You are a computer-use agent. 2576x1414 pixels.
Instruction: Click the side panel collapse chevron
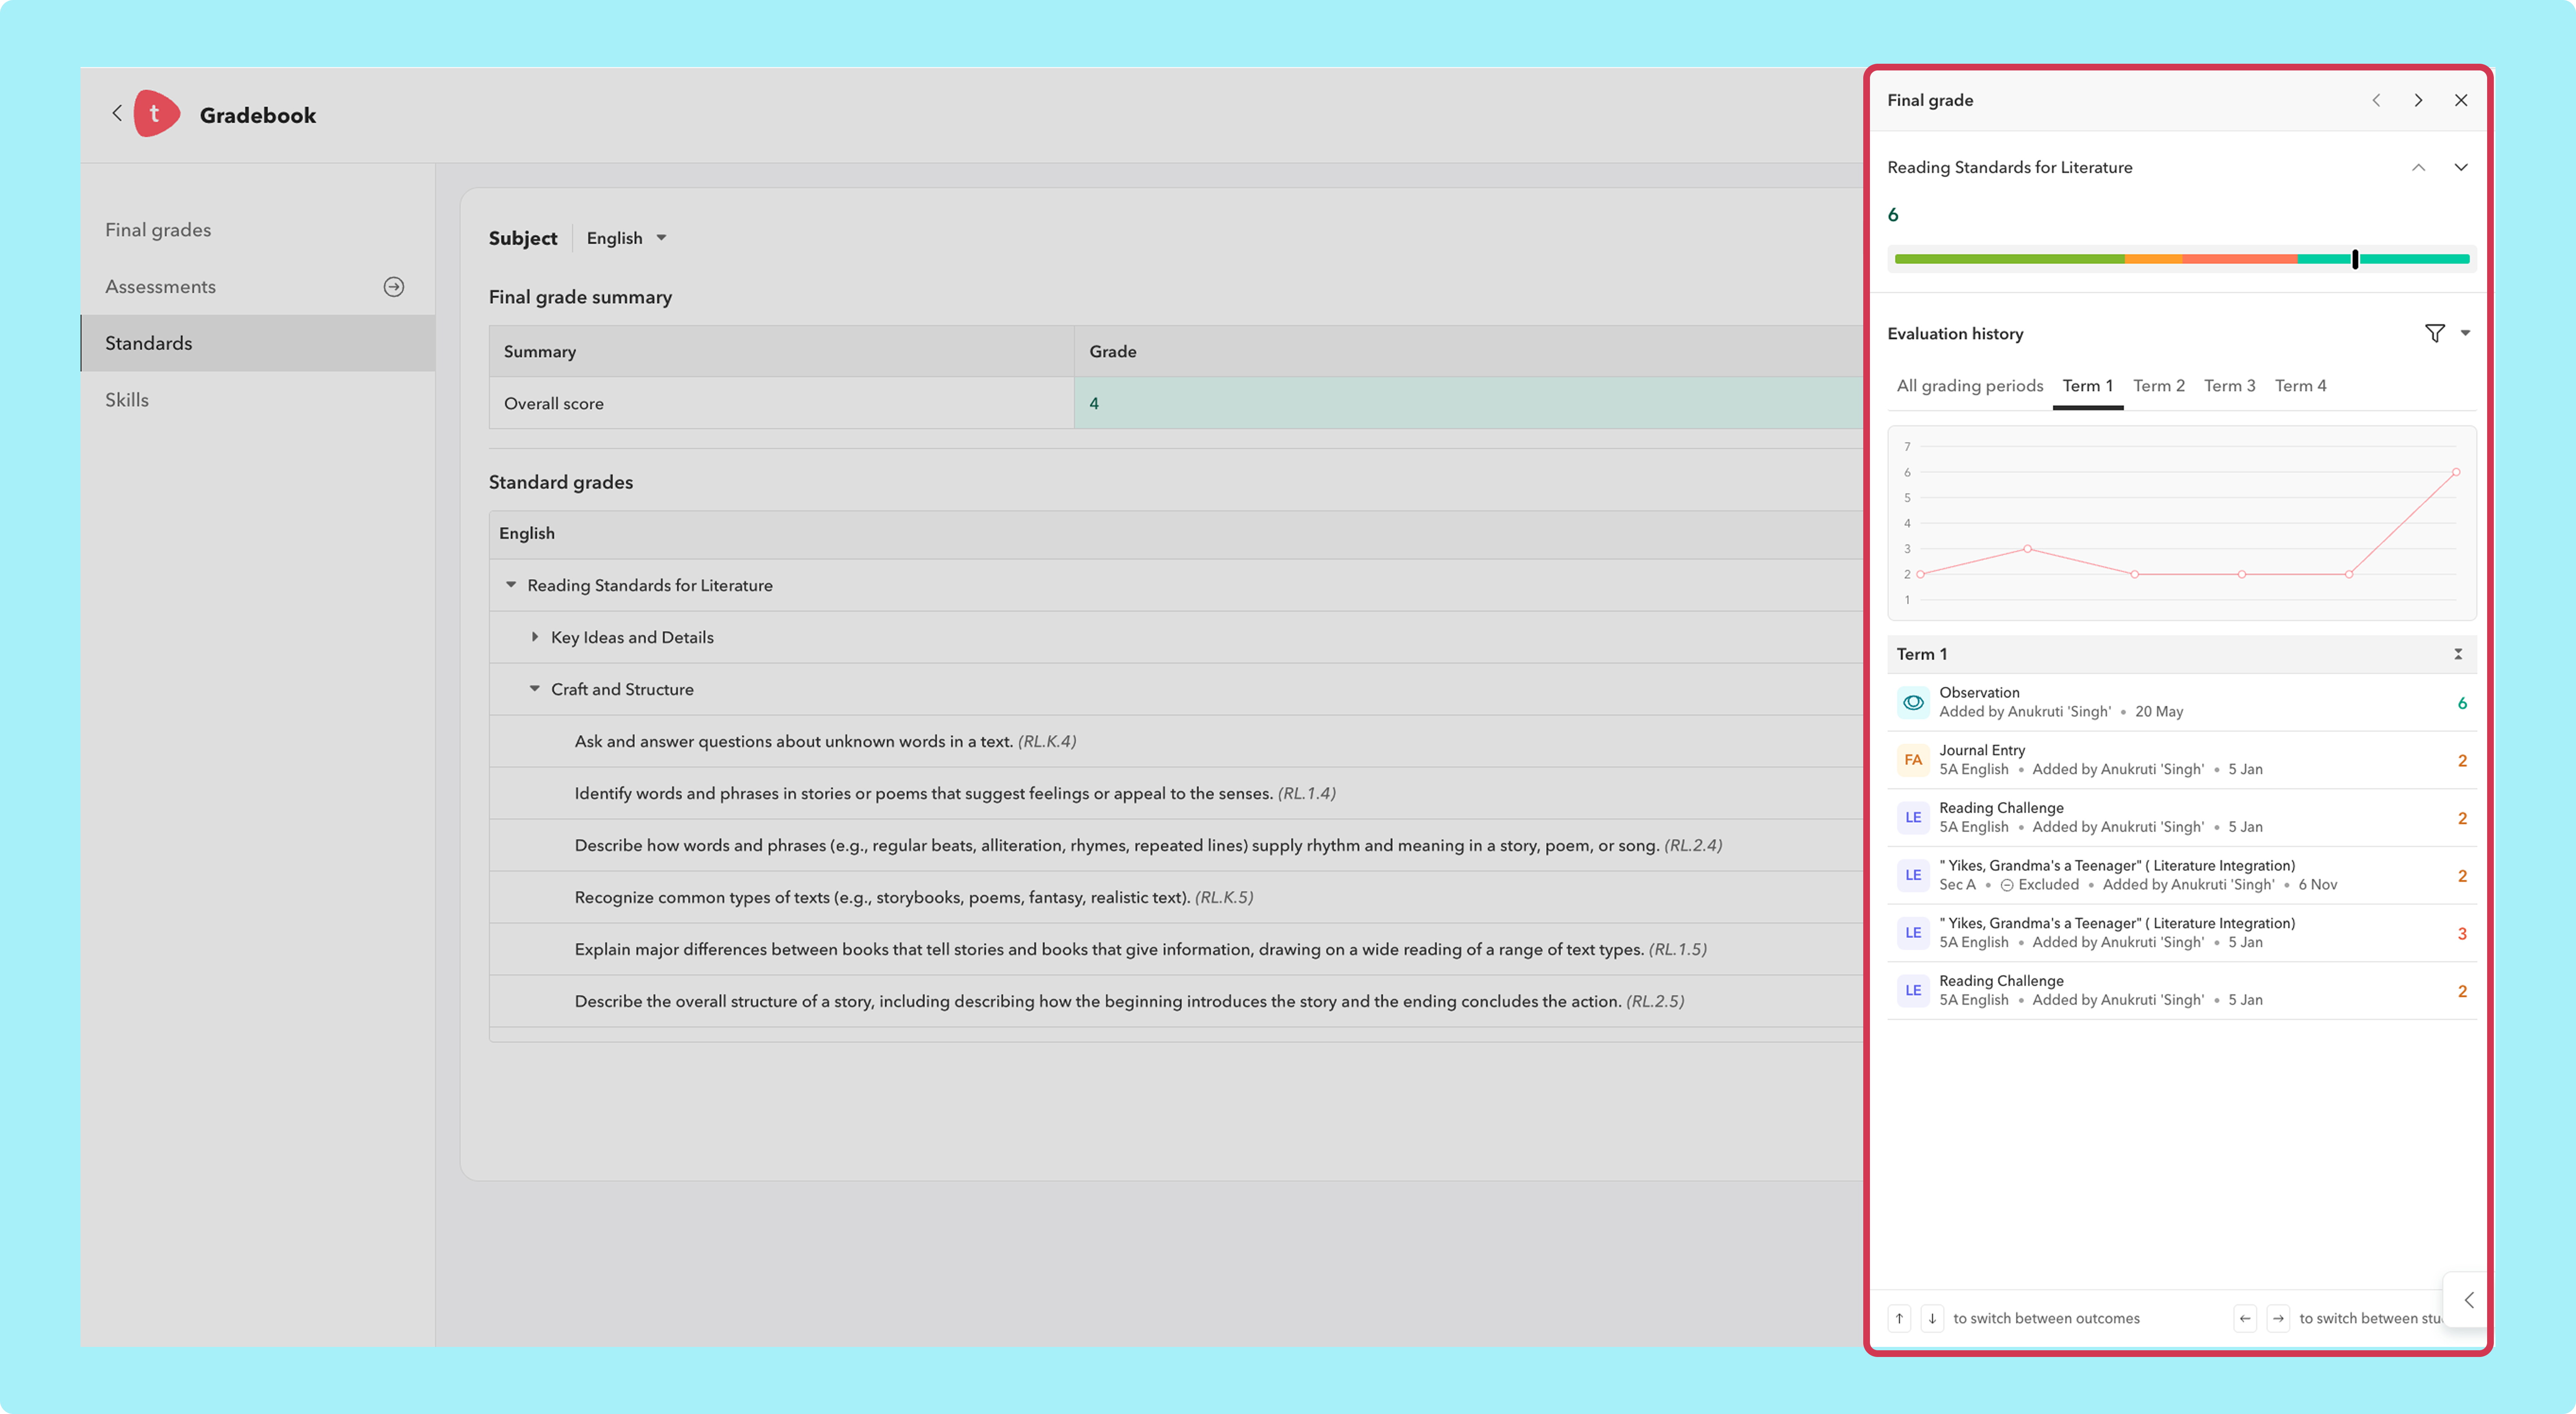tap(2468, 1300)
